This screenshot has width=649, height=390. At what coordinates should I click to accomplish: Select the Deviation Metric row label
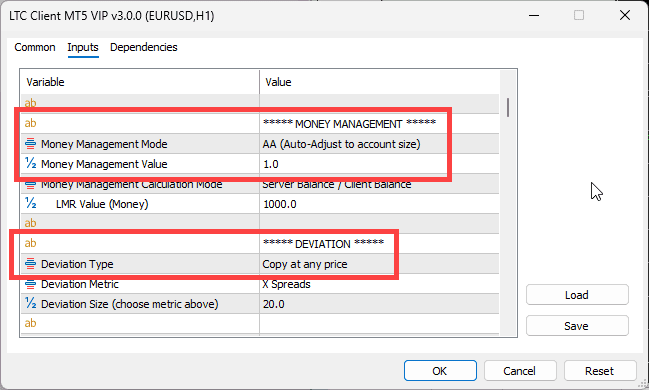(x=79, y=284)
